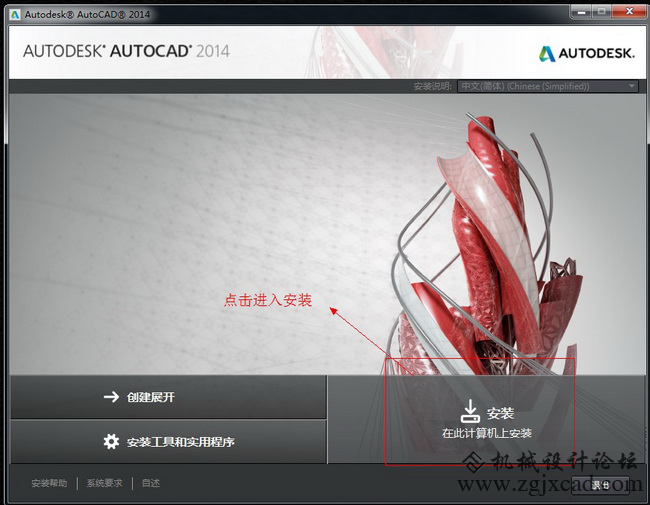Image resolution: width=650 pixels, height=505 pixels.
Task: Maximize the AutoCAD 2014 installer window
Action: 601,12
